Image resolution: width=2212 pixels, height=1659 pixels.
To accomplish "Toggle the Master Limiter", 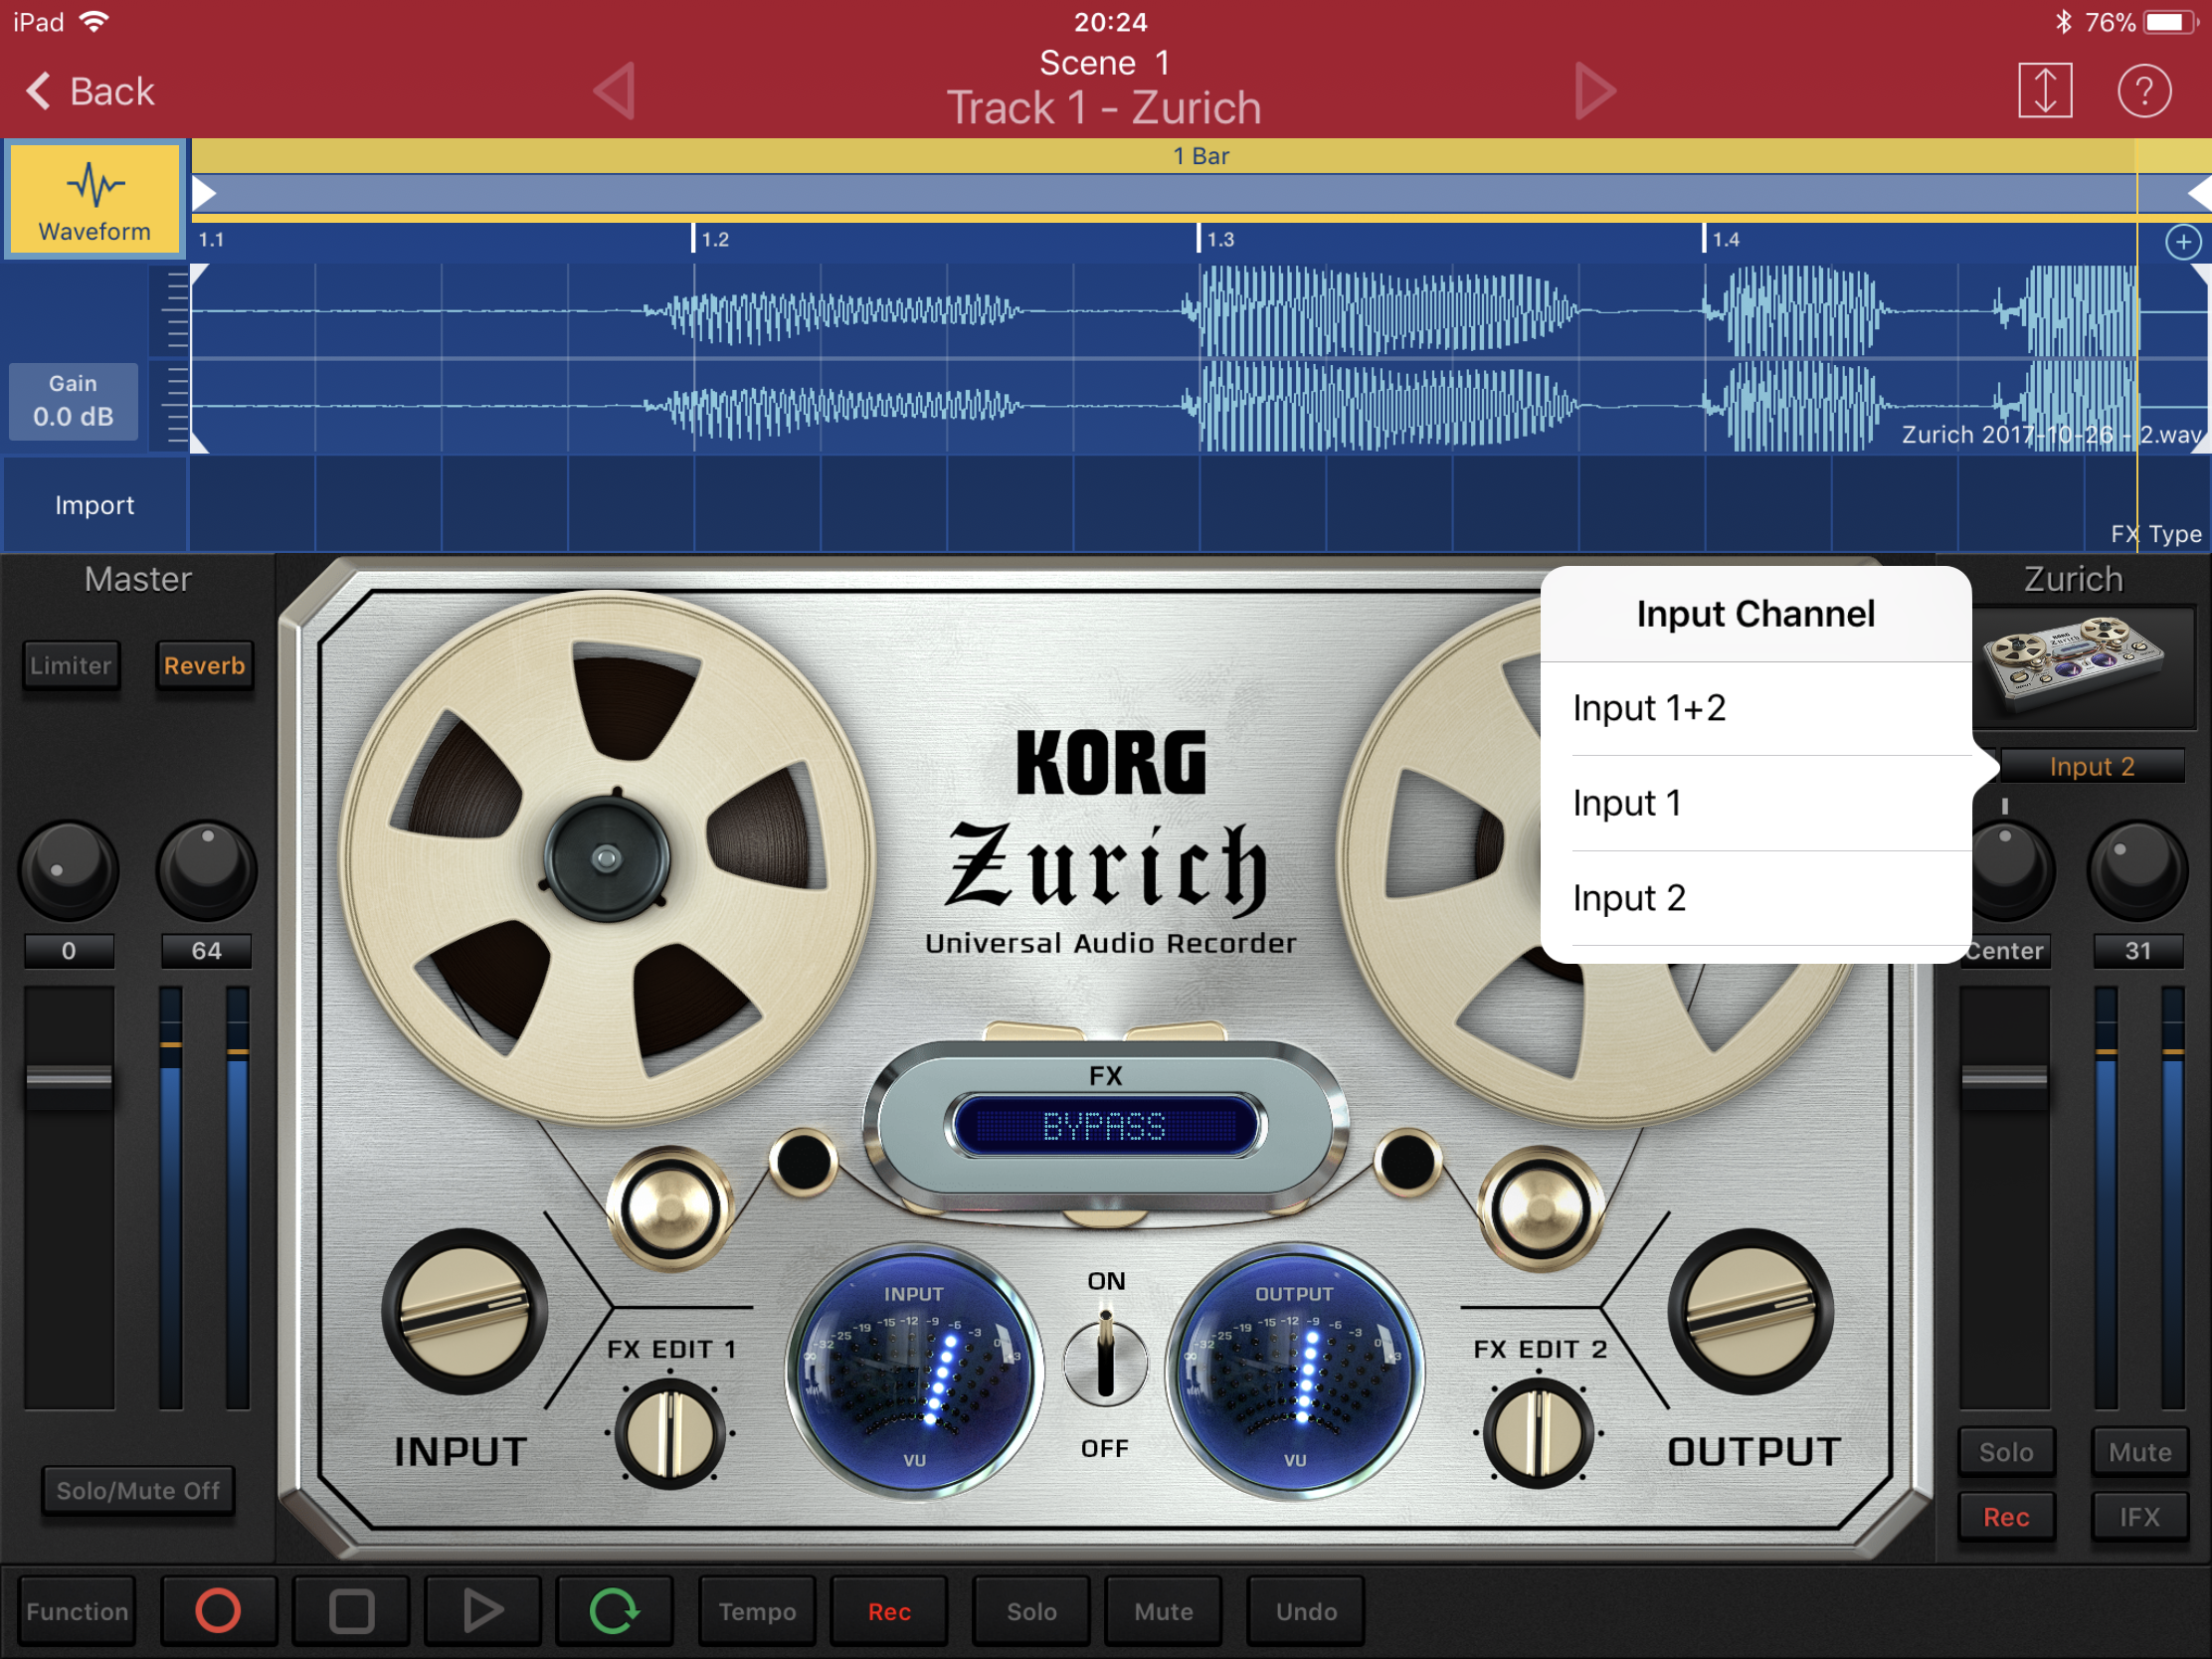I will pos(71,666).
